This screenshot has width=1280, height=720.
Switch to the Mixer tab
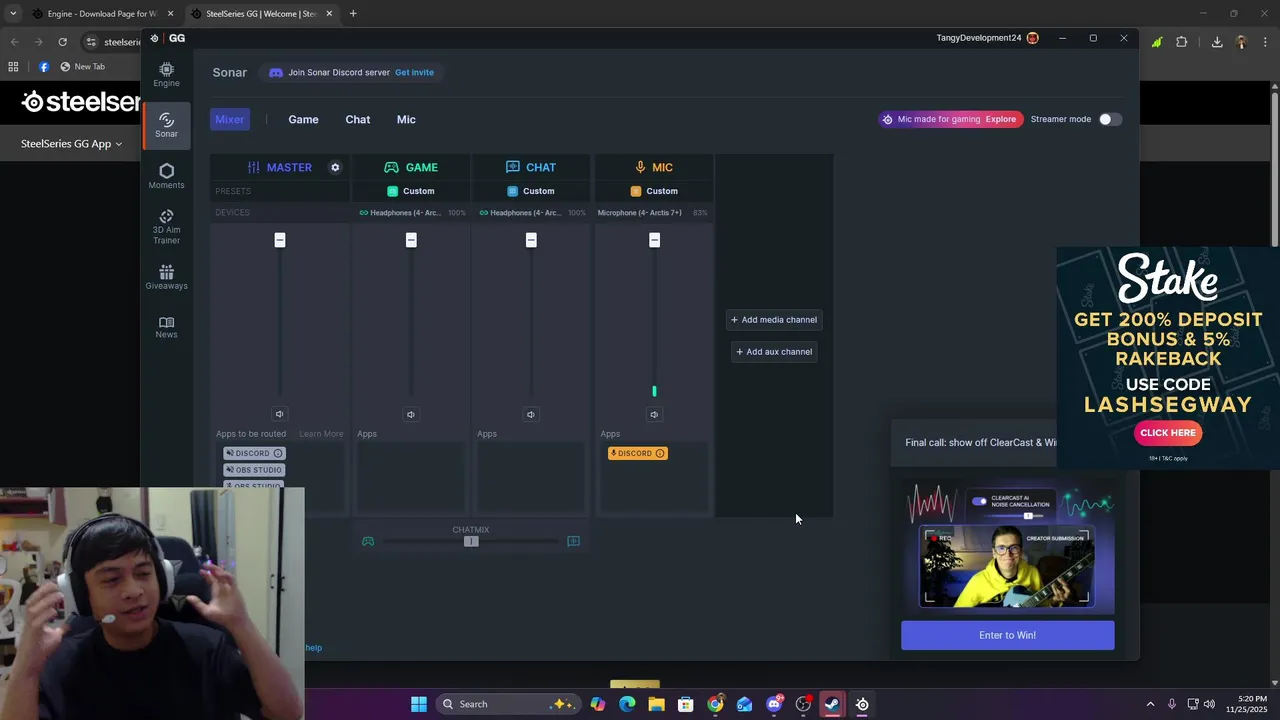pyautogui.click(x=229, y=119)
